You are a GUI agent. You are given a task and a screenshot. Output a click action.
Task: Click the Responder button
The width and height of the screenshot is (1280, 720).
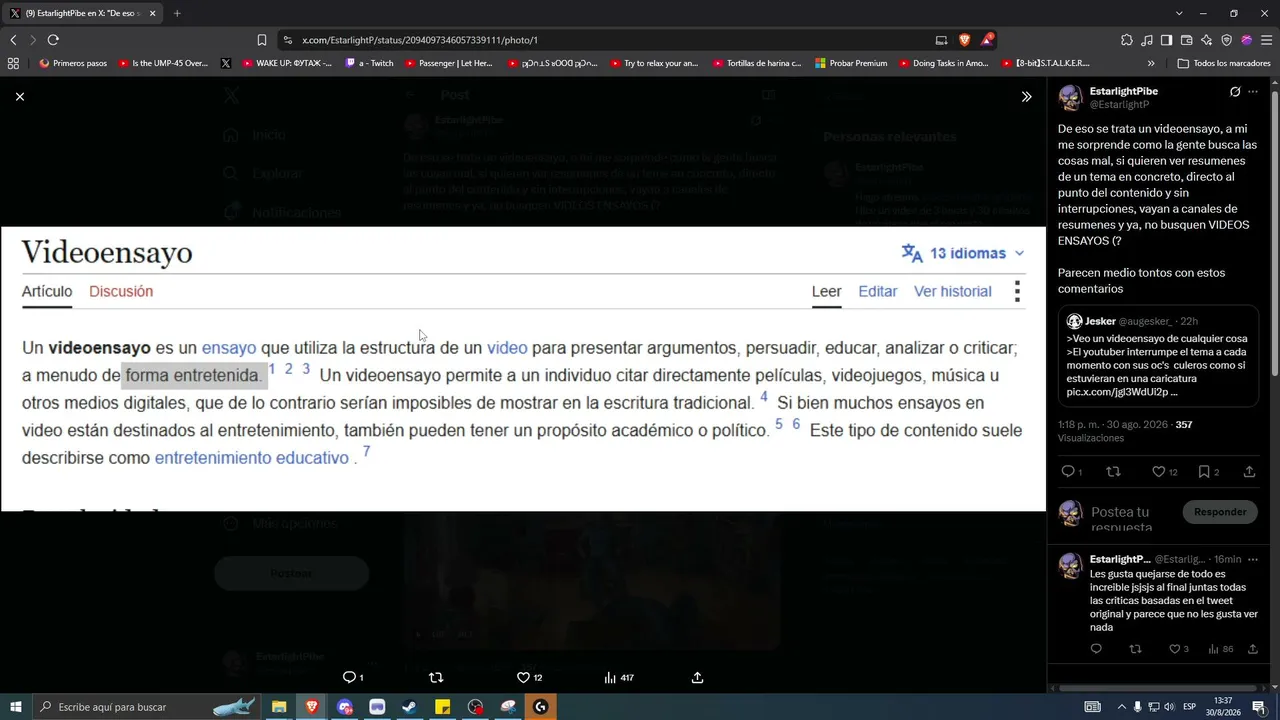(x=1220, y=512)
